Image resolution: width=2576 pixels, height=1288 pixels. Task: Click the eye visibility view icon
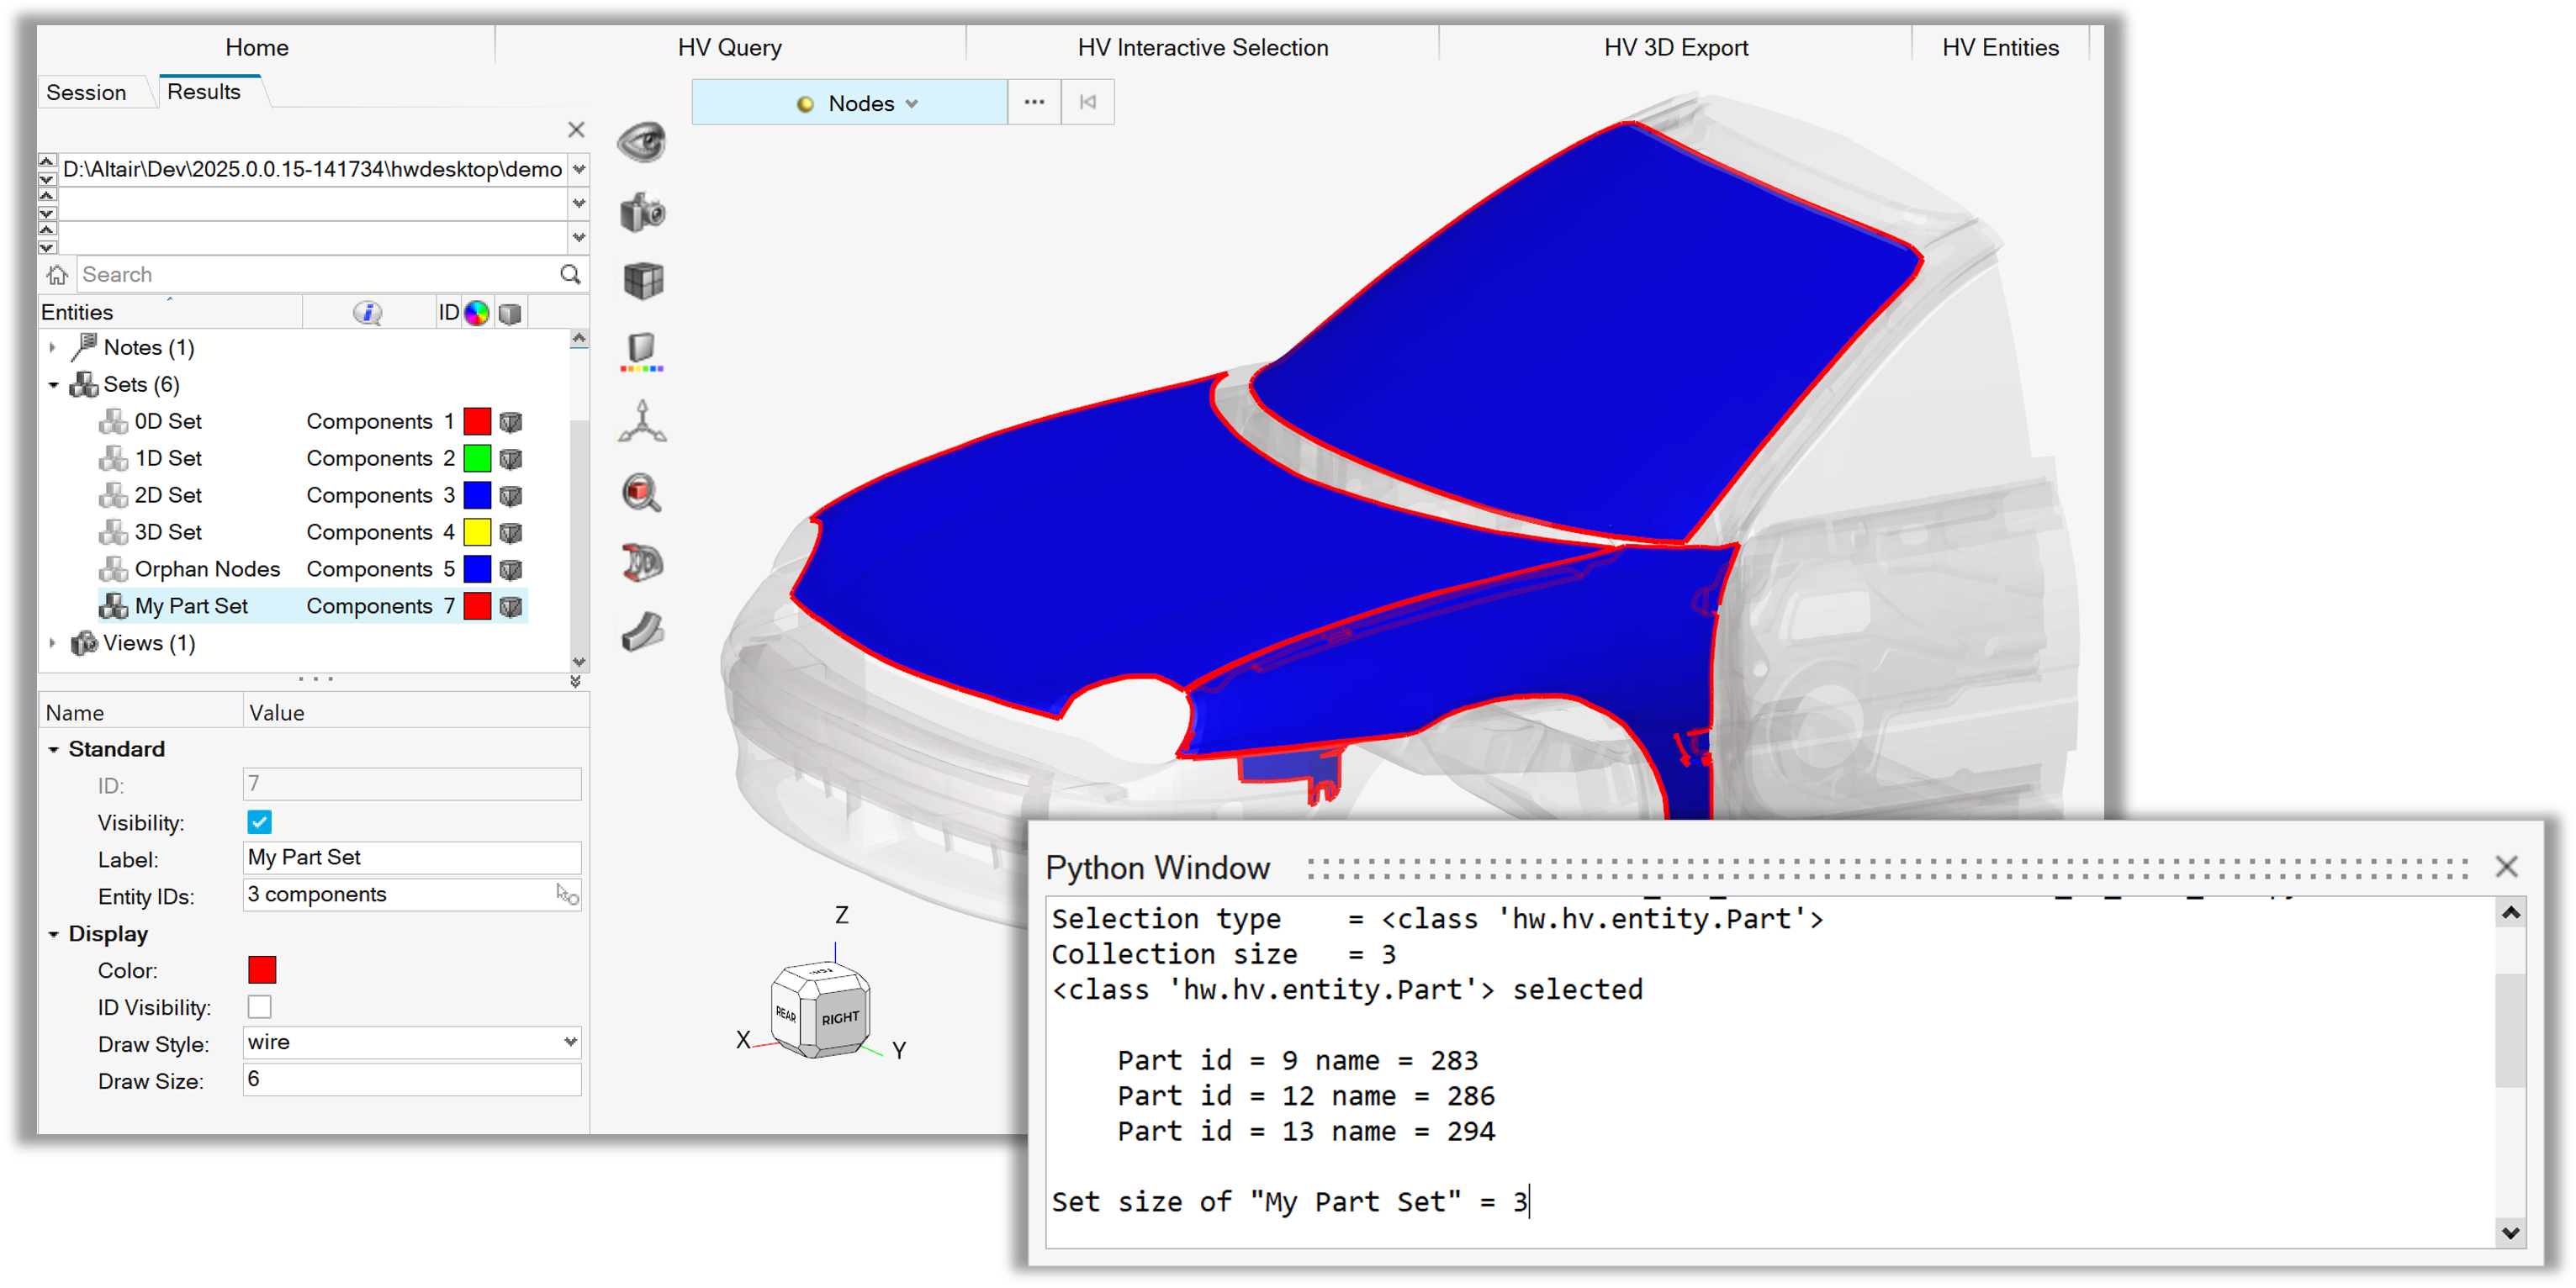tap(641, 141)
